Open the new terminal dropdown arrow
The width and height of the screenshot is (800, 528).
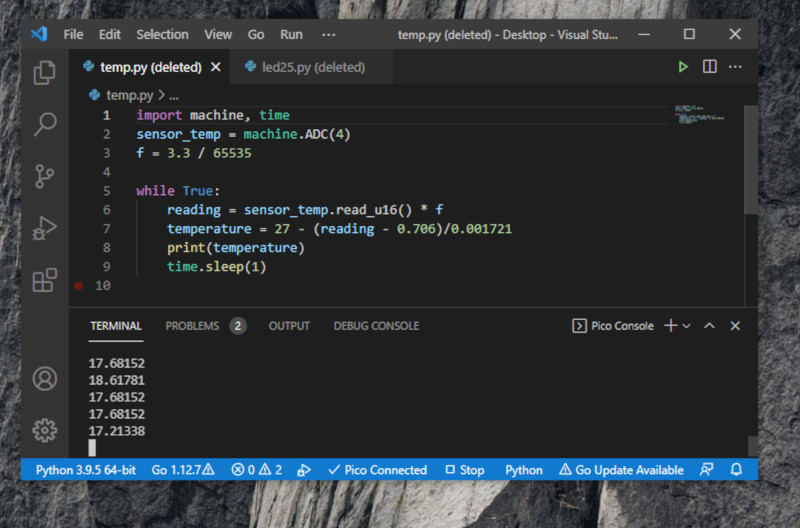click(x=687, y=326)
